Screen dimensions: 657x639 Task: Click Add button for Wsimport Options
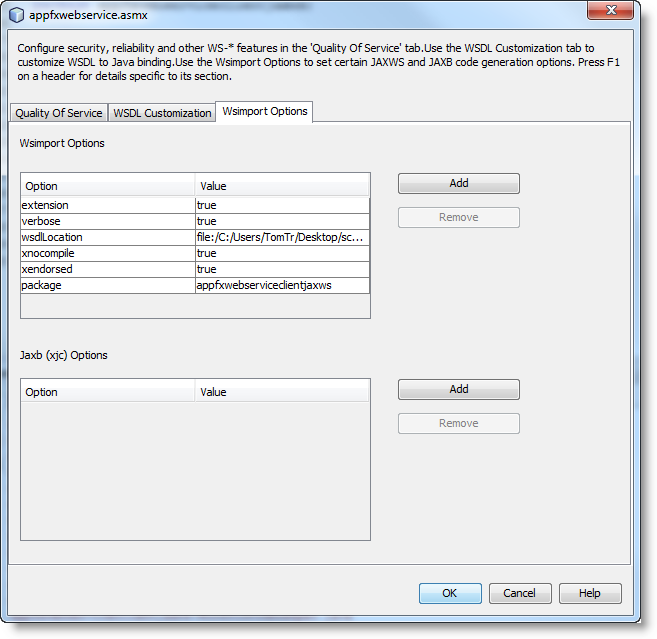[x=458, y=183]
